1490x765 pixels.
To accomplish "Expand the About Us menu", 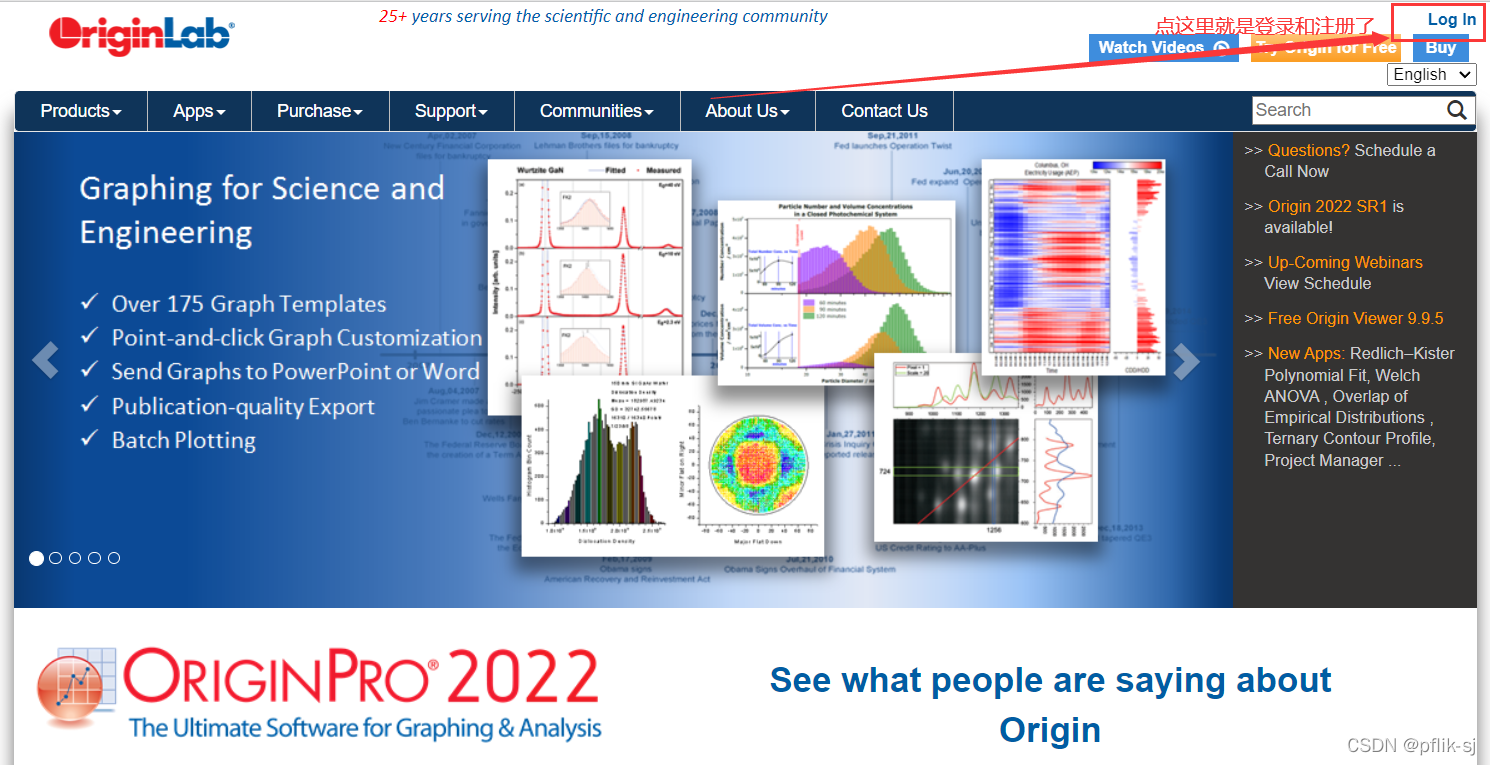I will click(x=747, y=111).
